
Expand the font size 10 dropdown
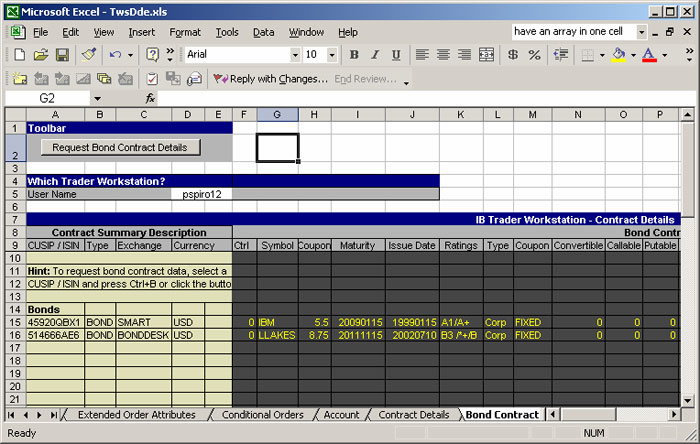(332, 55)
